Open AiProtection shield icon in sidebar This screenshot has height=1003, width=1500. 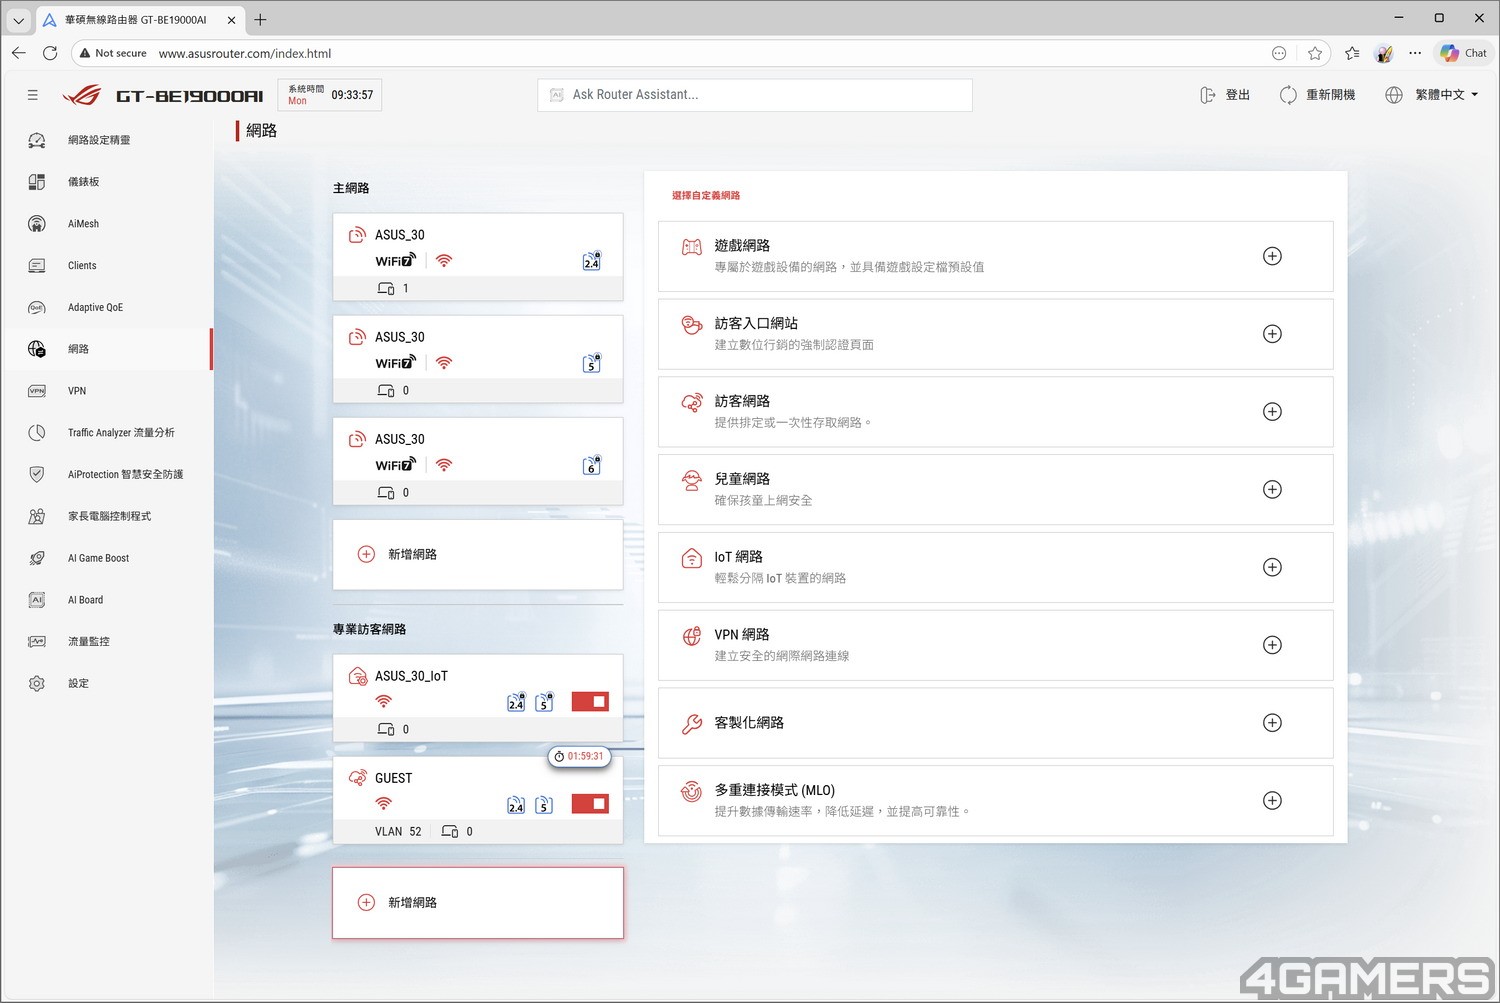click(x=37, y=474)
